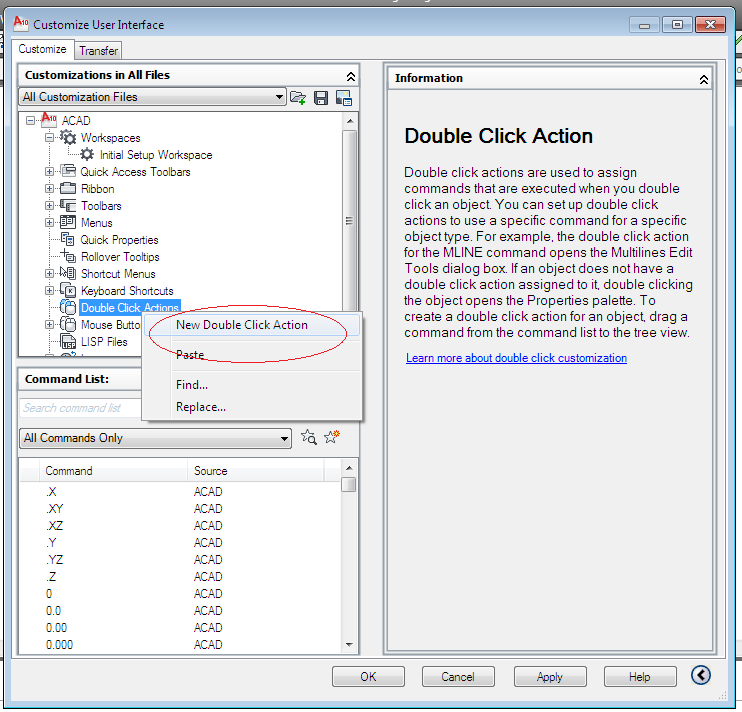Expand the Menus tree node
The image size is (742, 712).
pos(49,222)
